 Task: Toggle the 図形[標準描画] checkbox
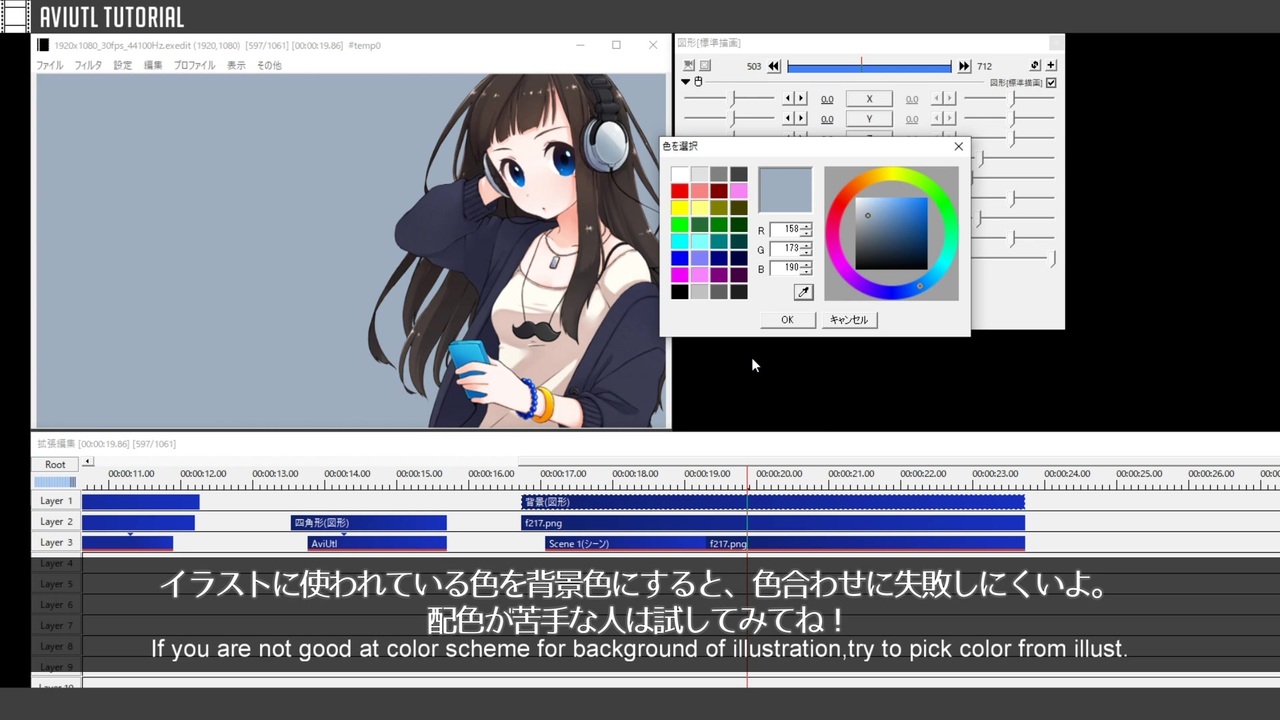(1051, 83)
